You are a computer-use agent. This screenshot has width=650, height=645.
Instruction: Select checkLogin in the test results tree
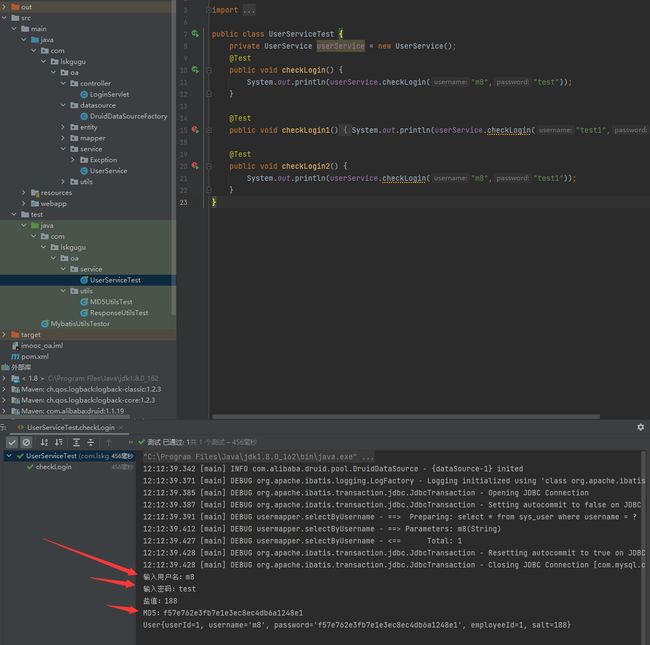point(53,467)
